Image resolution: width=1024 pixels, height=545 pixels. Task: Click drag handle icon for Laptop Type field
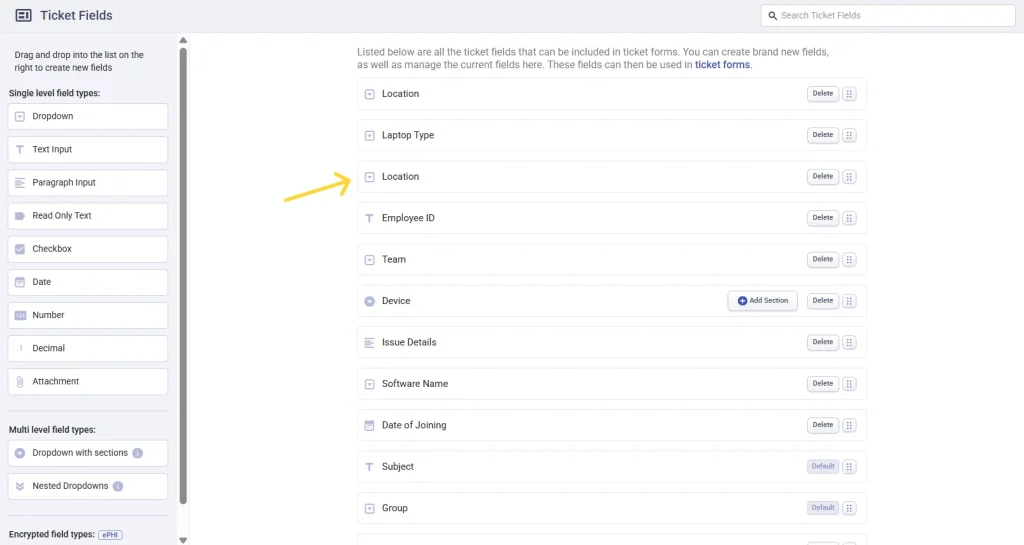[x=849, y=135]
